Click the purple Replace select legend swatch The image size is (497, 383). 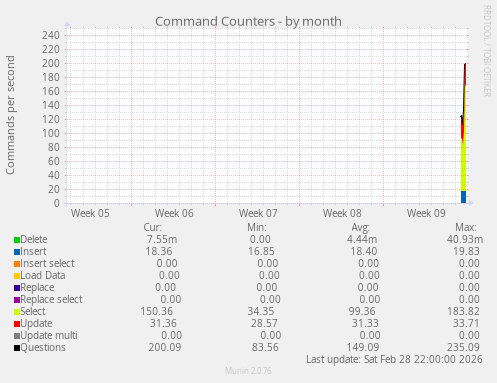coord(17,300)
